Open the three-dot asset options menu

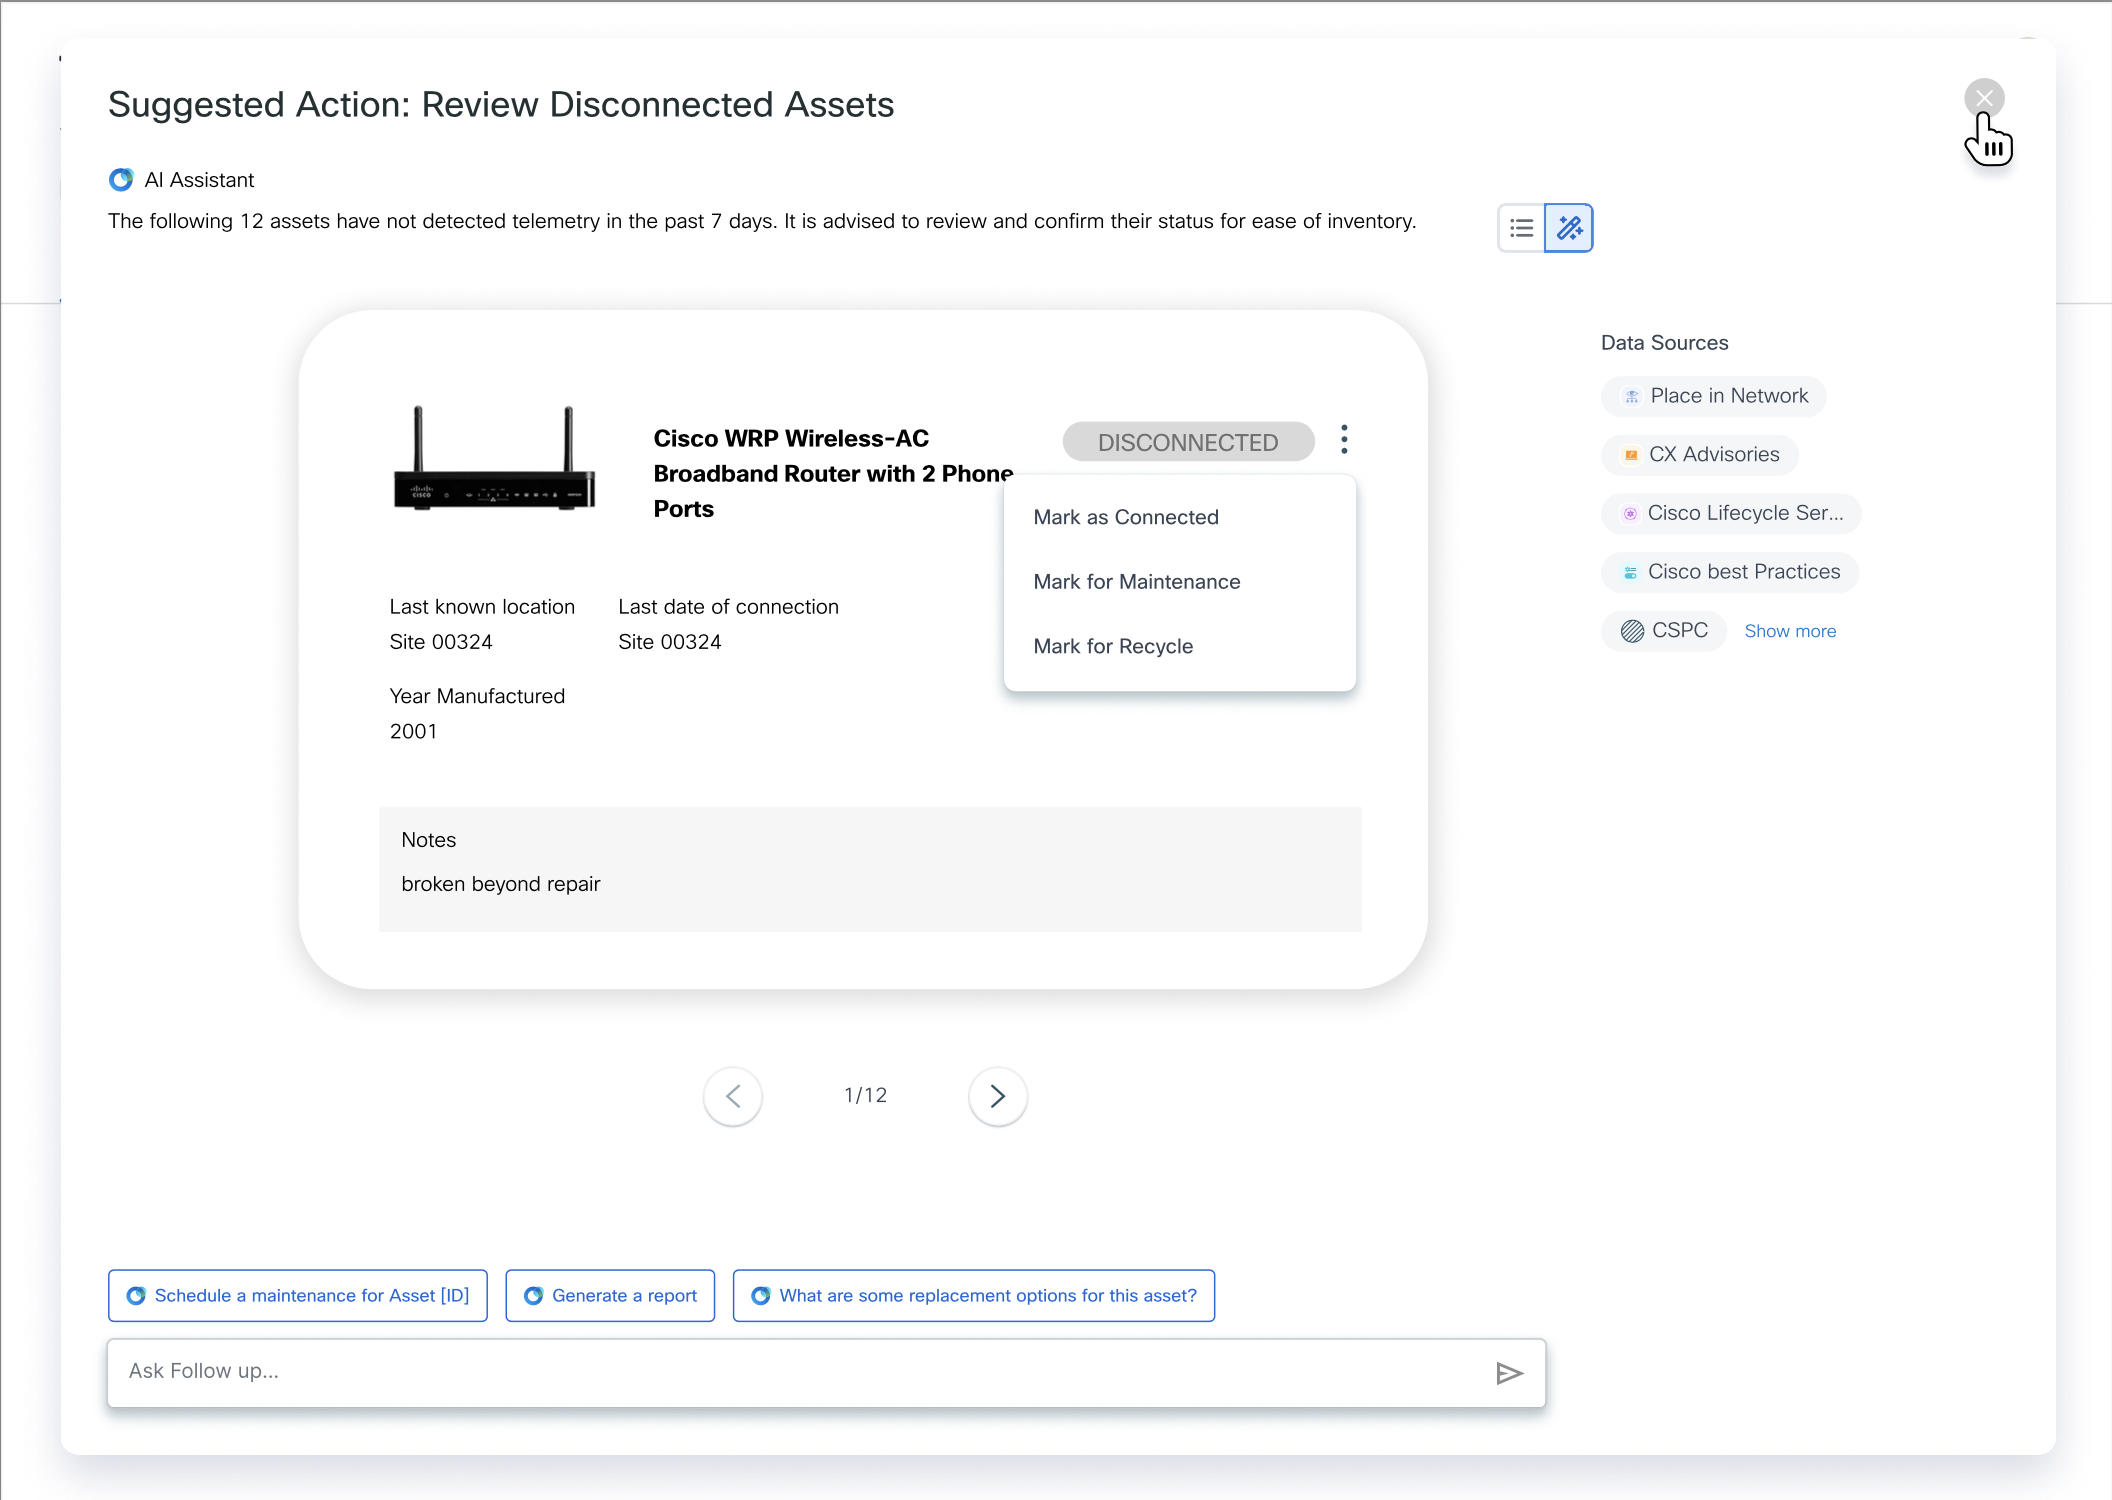pyautogui.click(x=1344, y=439)
